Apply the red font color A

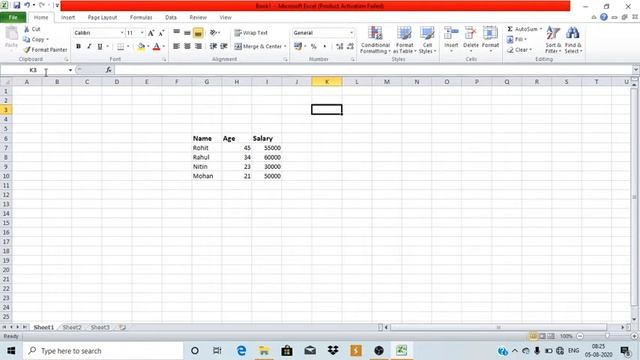tap(156, 47)
